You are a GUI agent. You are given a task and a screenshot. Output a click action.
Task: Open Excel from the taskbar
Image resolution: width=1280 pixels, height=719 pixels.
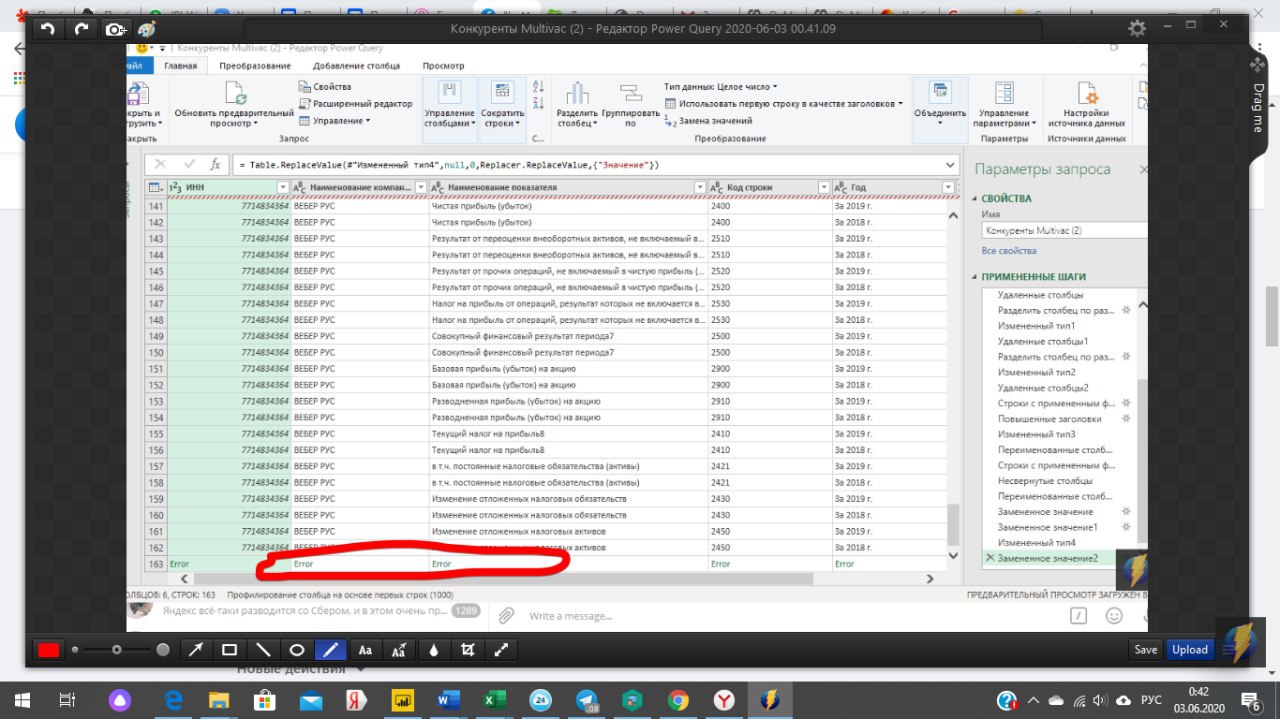pyautogui.click(x=494, y=700)
